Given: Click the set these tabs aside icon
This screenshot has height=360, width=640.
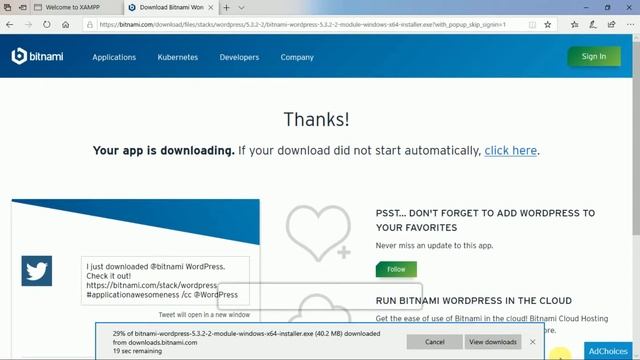Looking at the screenshot, I should 23,7.
